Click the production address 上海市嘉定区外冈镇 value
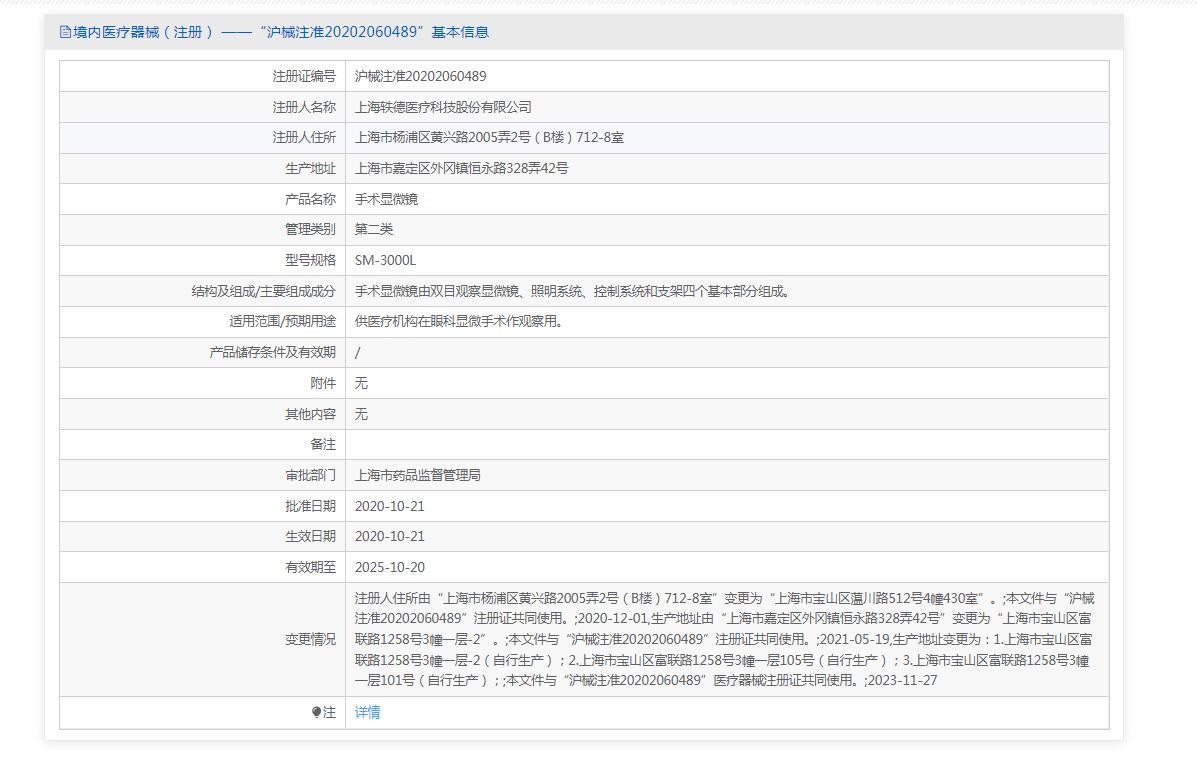Viewport: 1197px width, 761px height. coord(461,168)
